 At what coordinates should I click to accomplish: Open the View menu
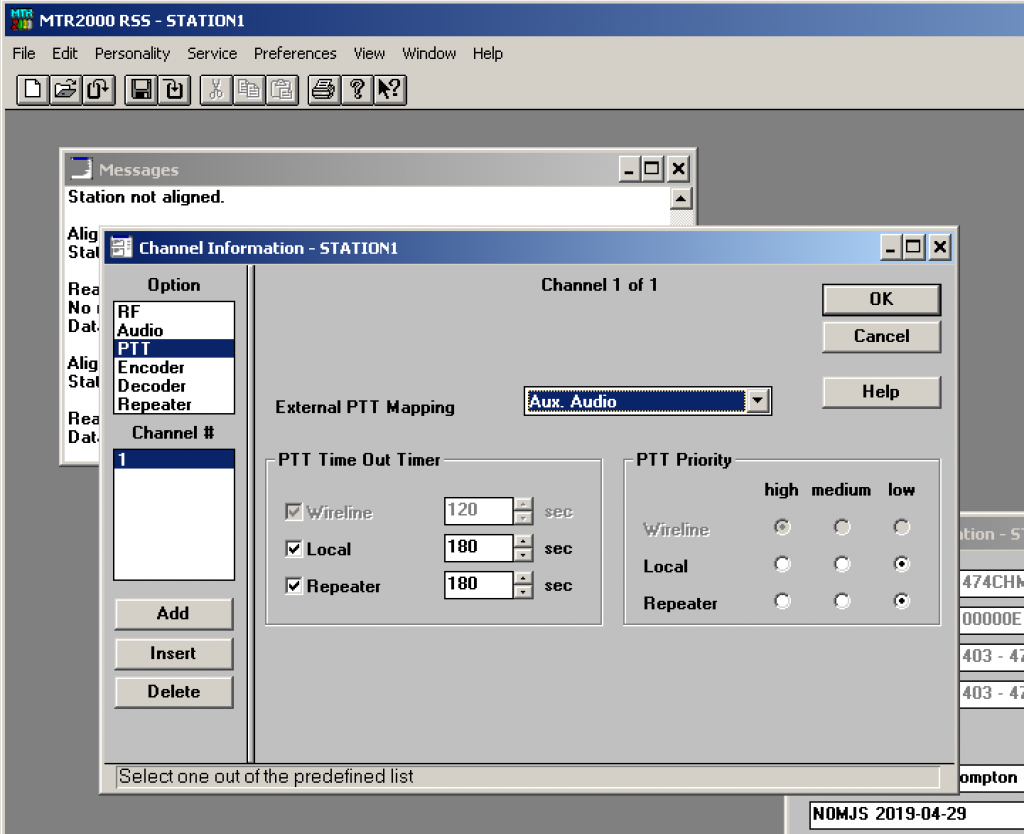(369, 54)
